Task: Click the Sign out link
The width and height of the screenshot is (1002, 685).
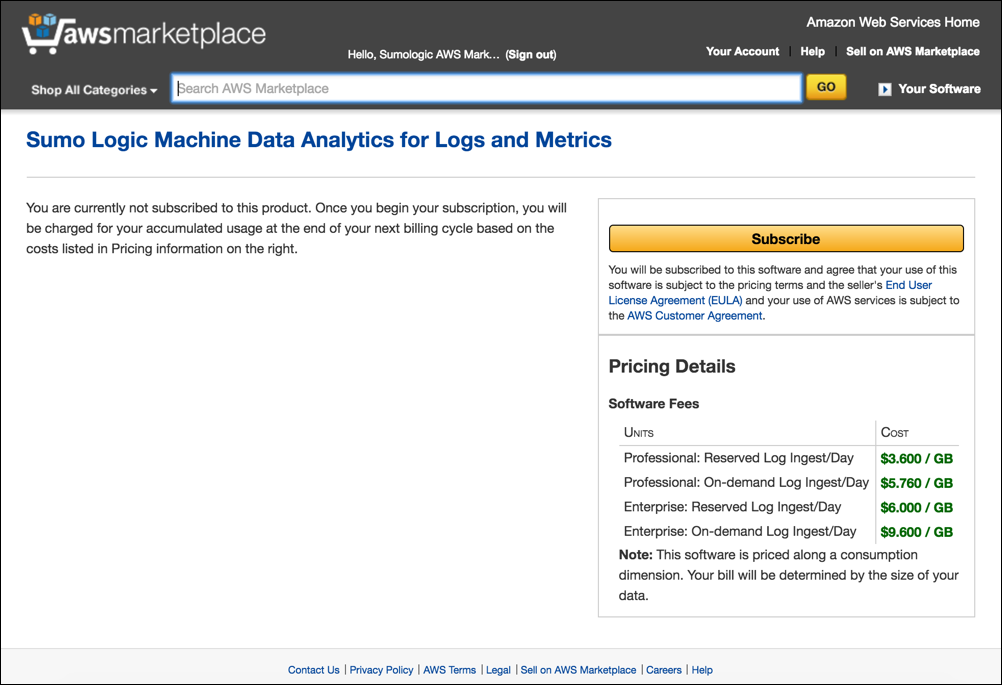Action: tap(531, 54)
